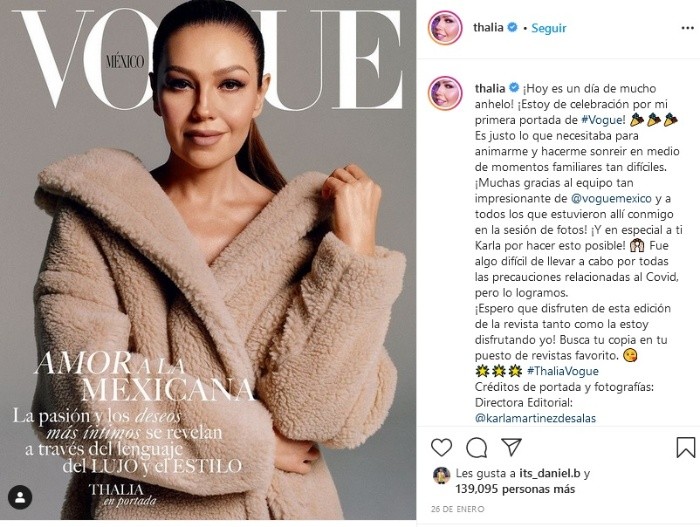Select the thalia username in the caption
Image resolution: width=700 pixels, height=527 pixels.
pos(490,88)
